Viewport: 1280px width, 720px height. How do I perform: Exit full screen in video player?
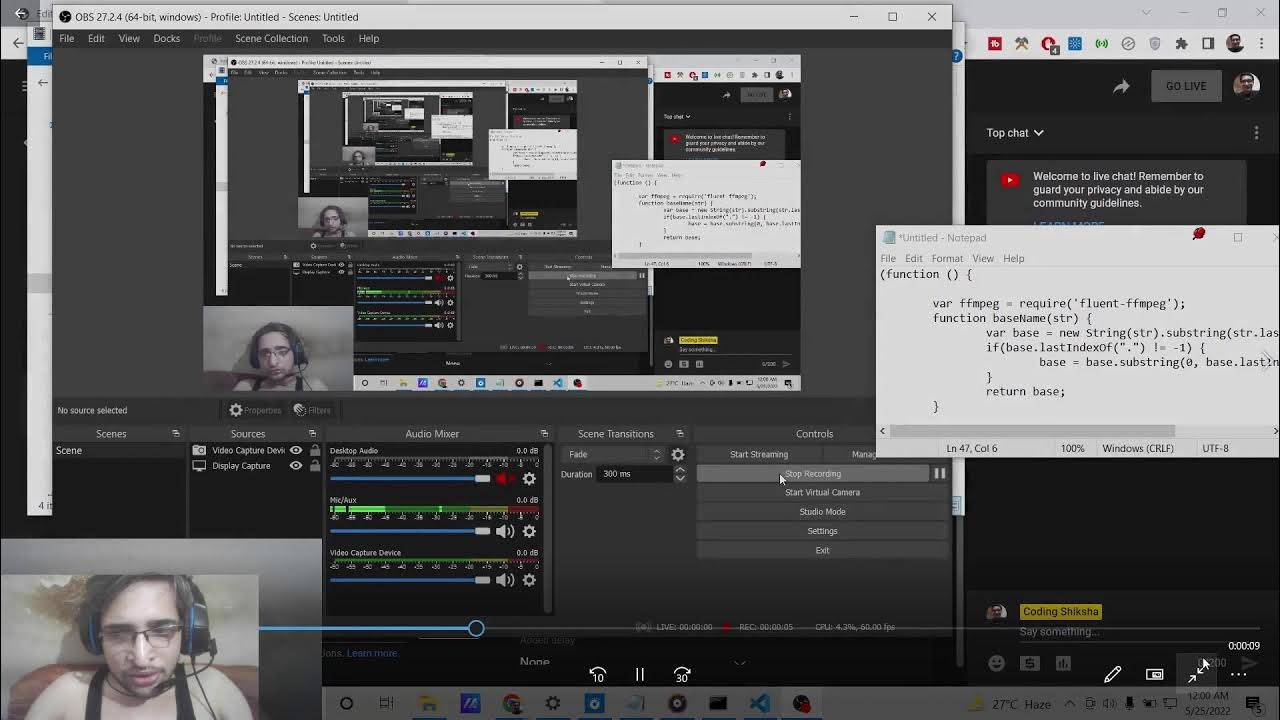pos(1197,674)
